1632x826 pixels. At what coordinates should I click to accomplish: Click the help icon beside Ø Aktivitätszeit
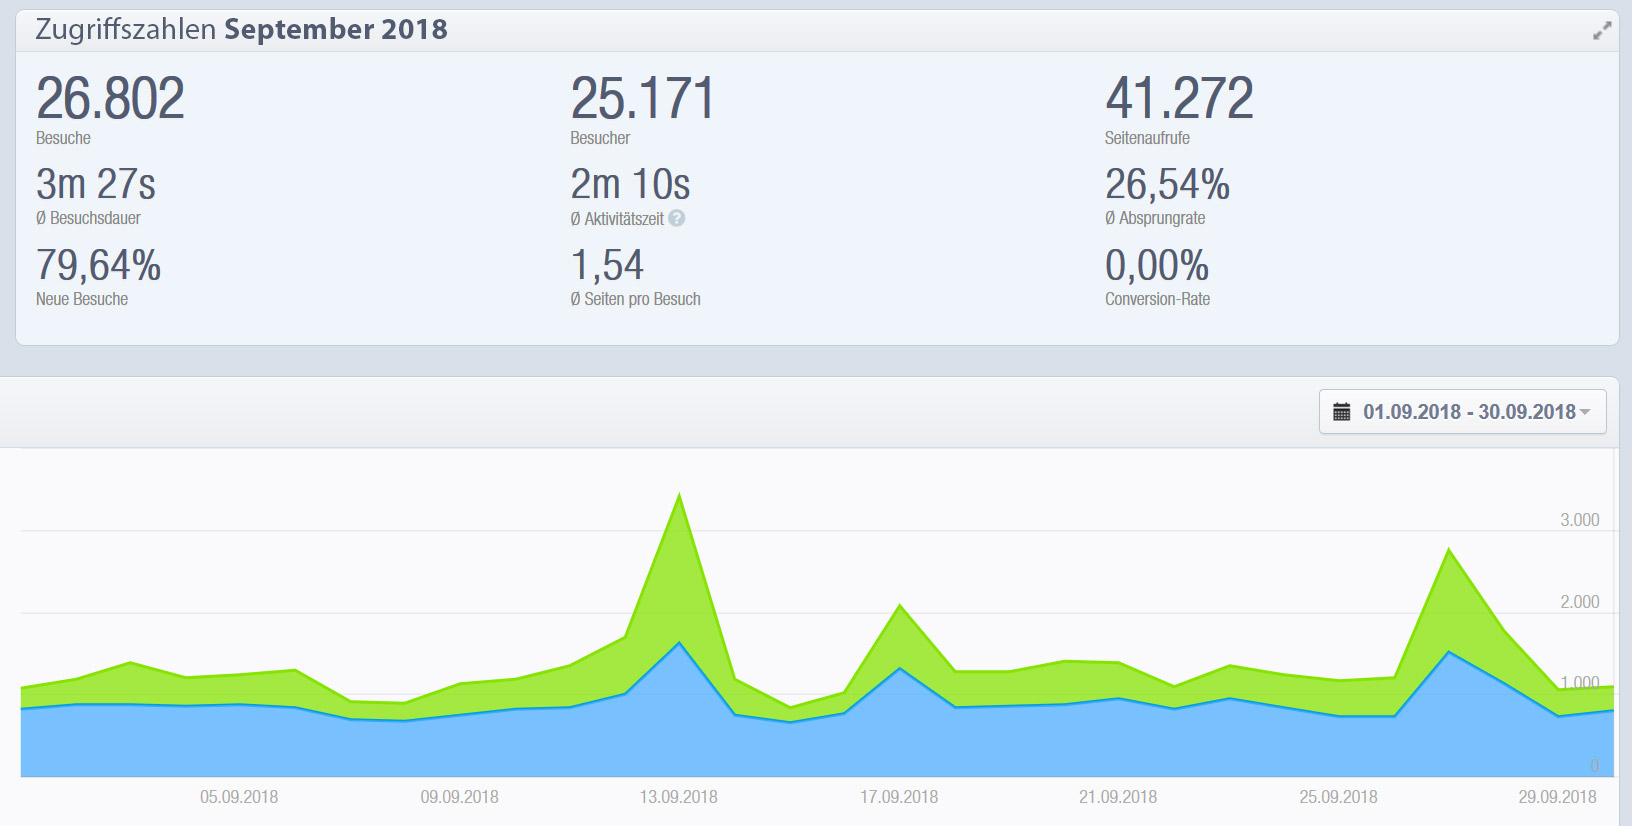[677, 218]
